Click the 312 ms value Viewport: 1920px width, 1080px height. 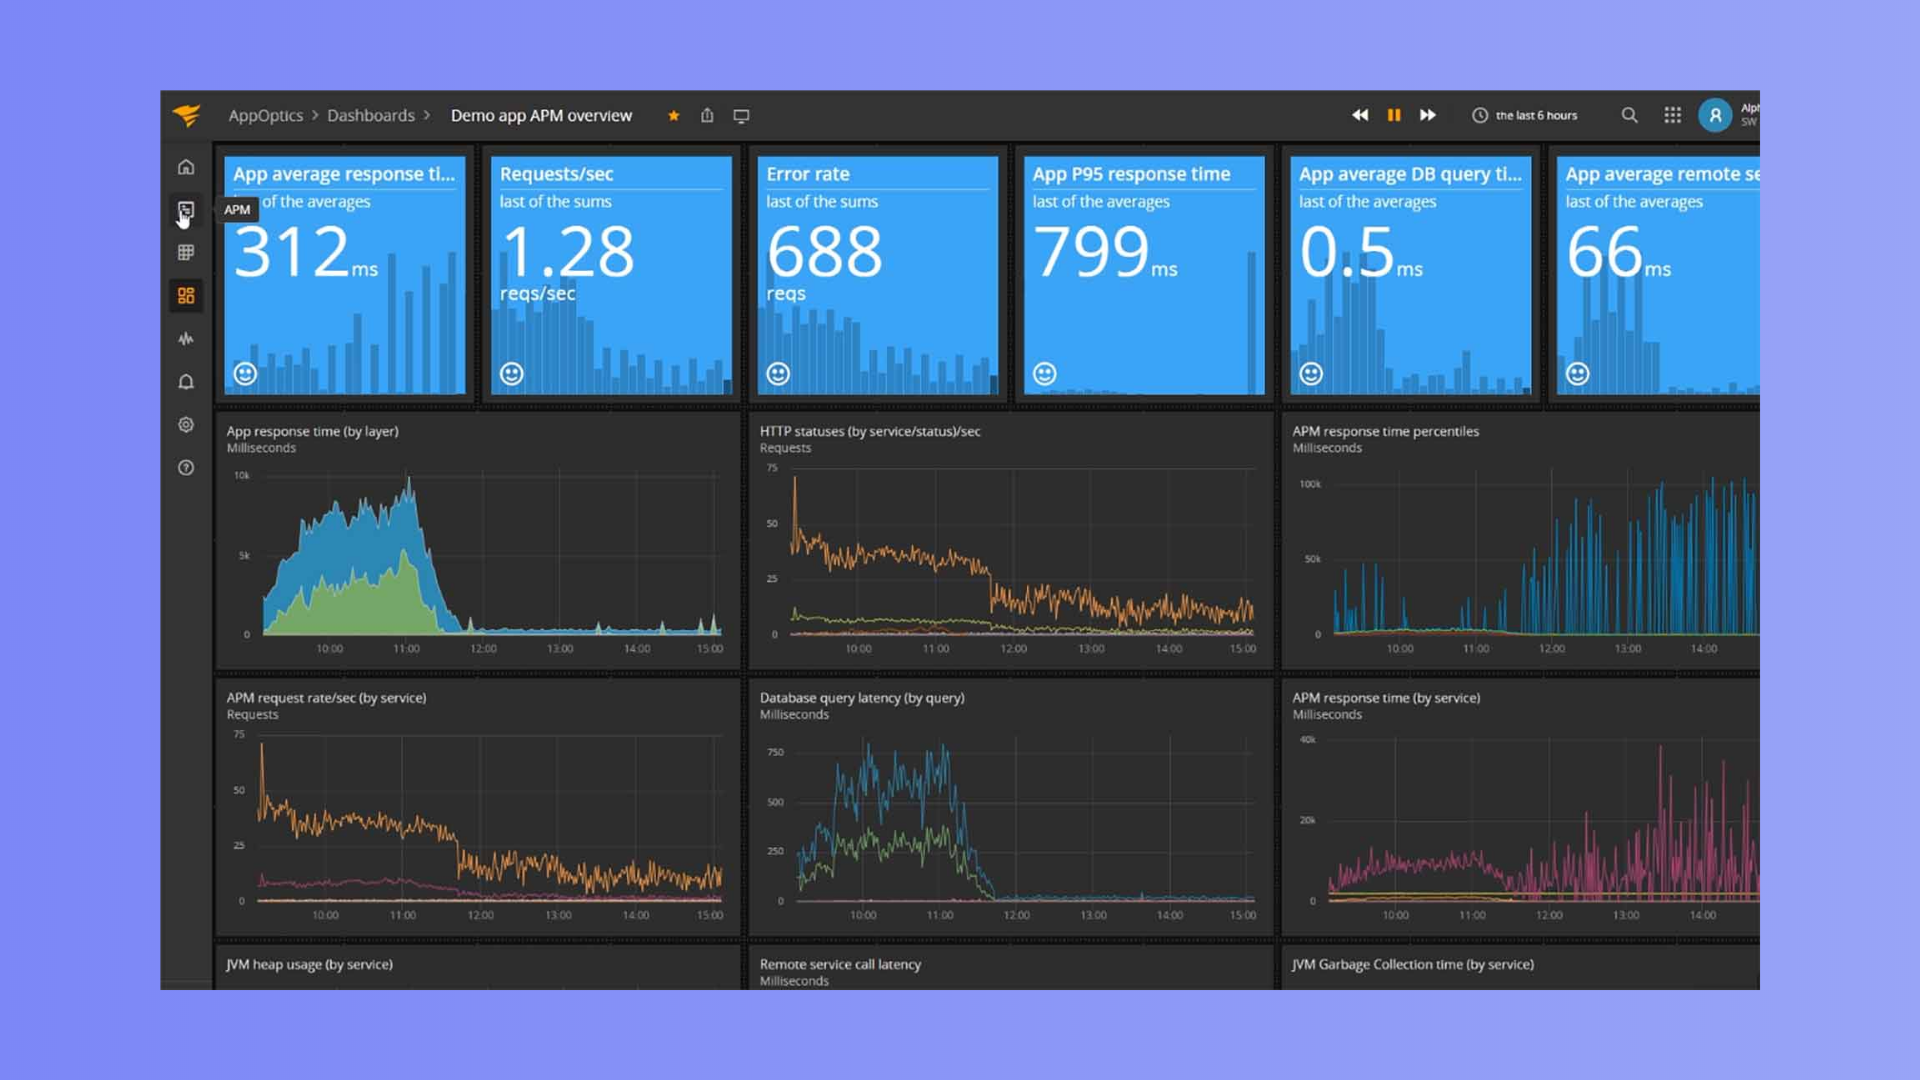(x=306, y=252)
